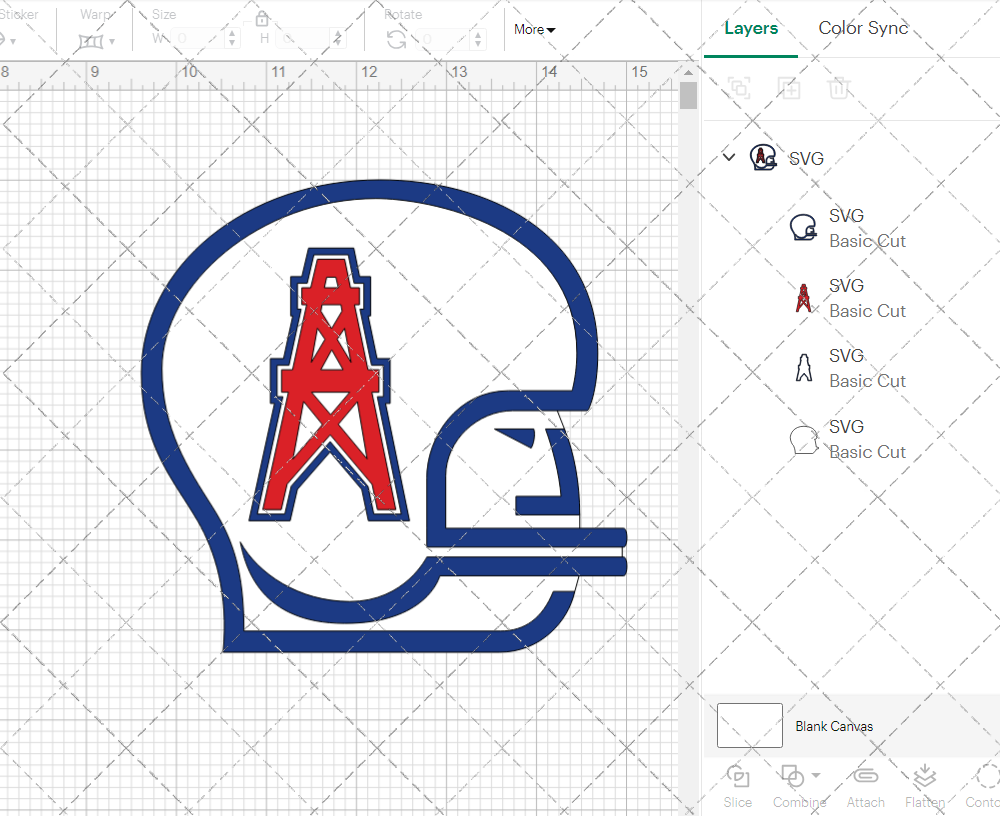
Task: Open the More dropdown menu
Action: tap(534, 29)
